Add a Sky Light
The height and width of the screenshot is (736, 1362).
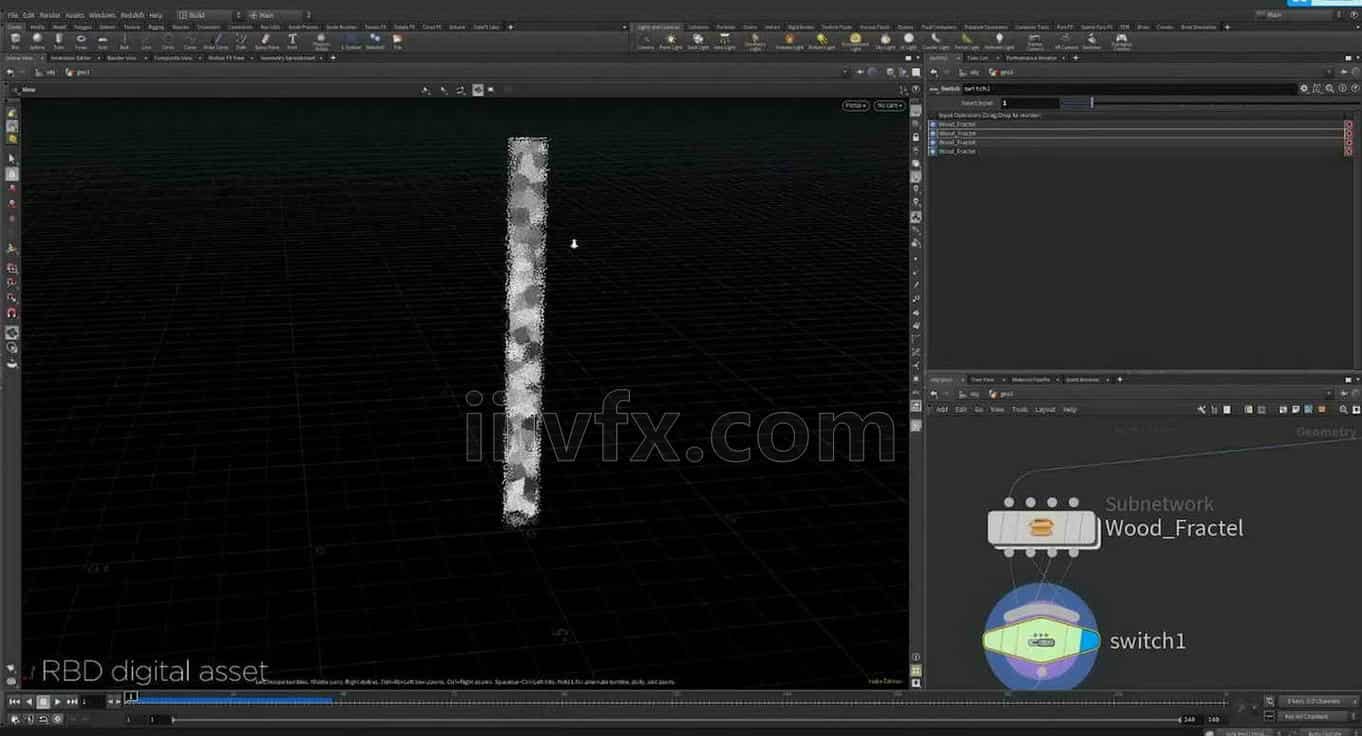pos(886,40)
